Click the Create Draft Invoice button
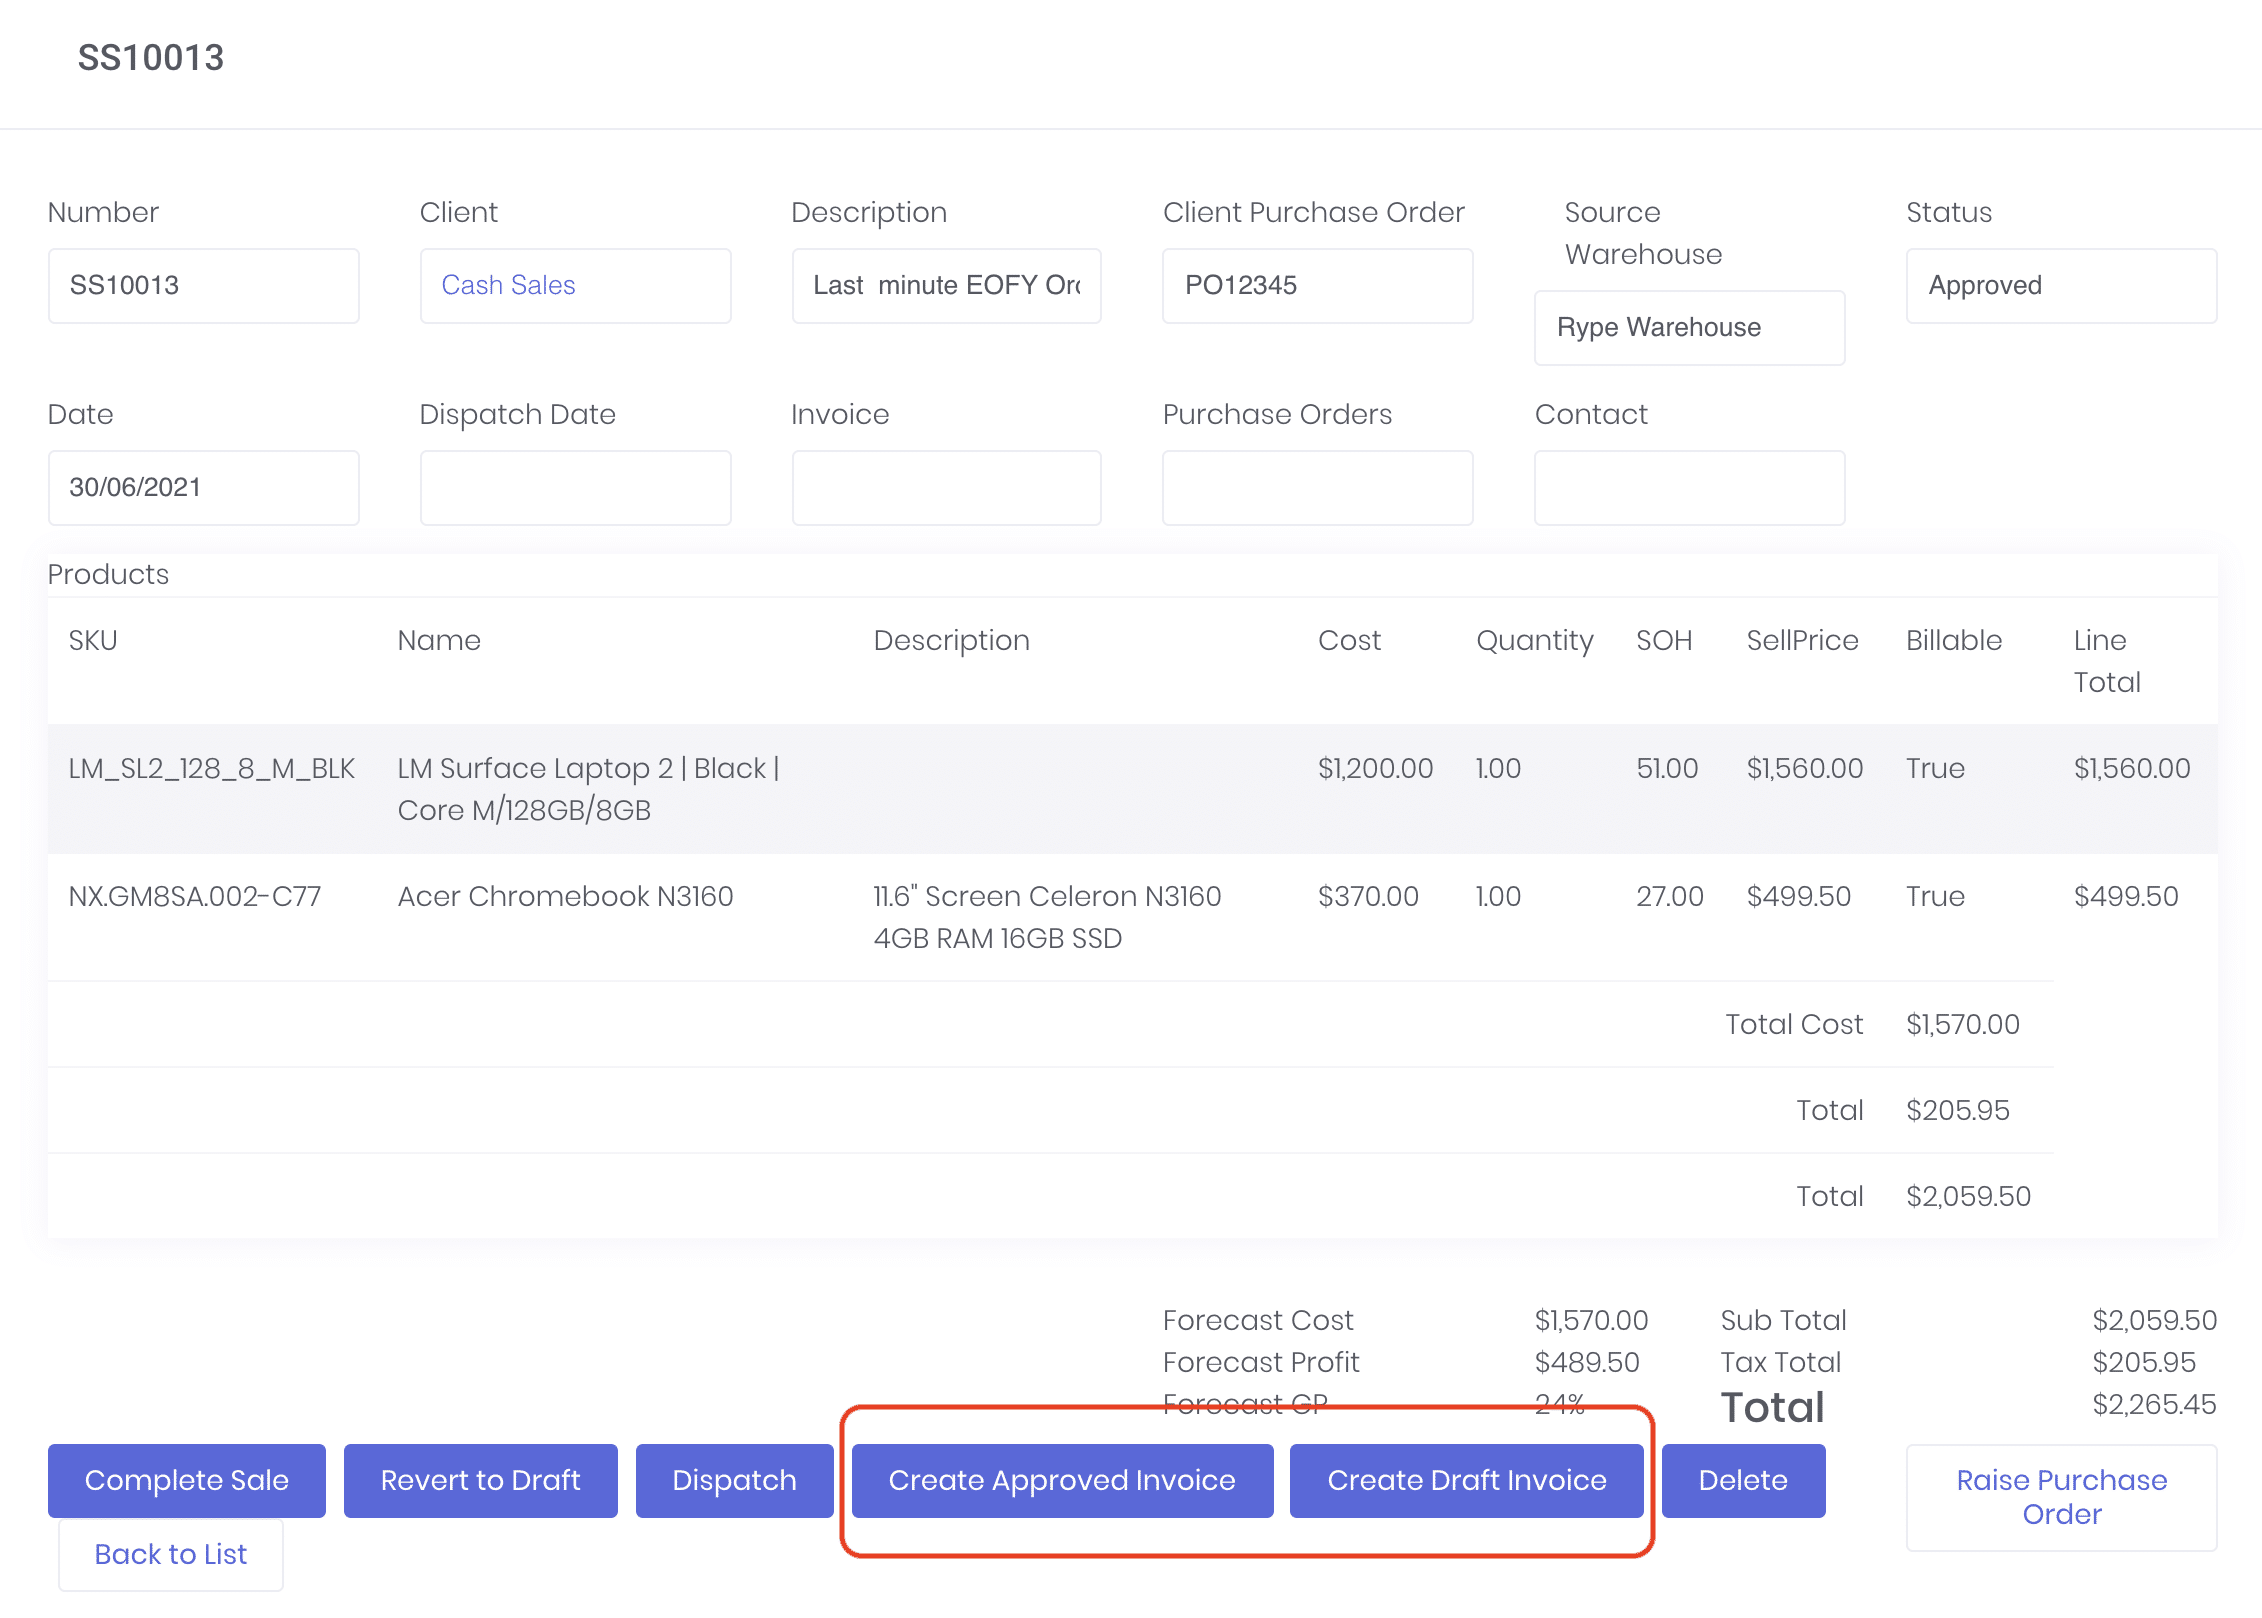Screen dimensions: 2262x1618 pos(1467,1480)
